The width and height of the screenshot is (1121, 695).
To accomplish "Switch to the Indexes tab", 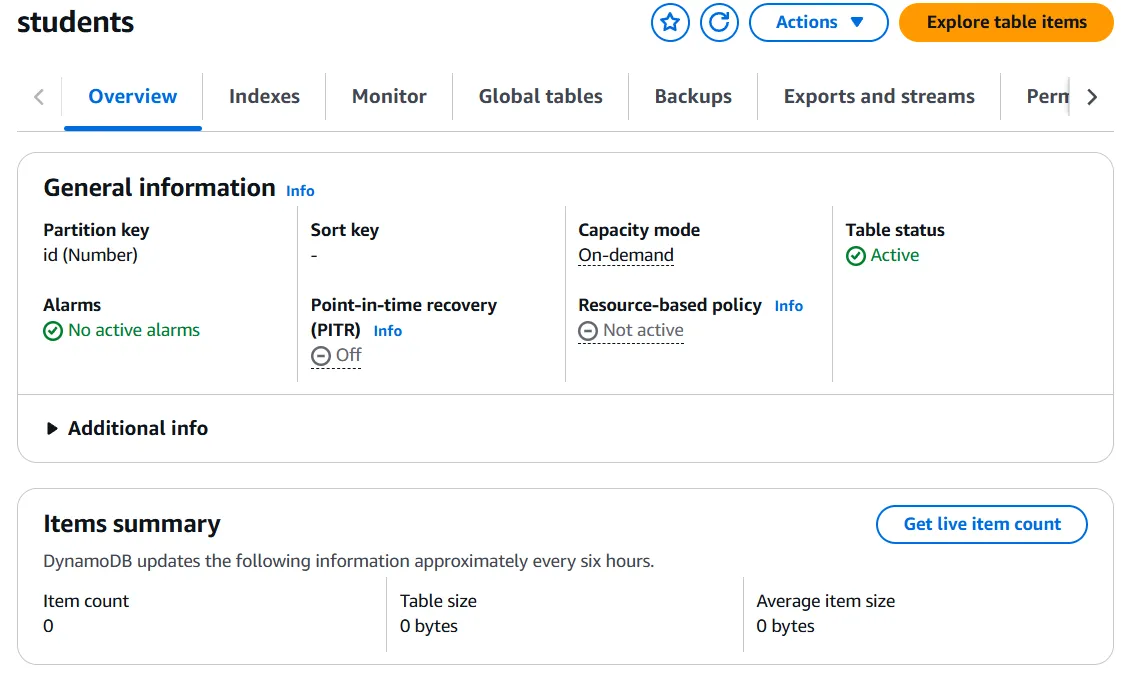I will tap(264, 96).
